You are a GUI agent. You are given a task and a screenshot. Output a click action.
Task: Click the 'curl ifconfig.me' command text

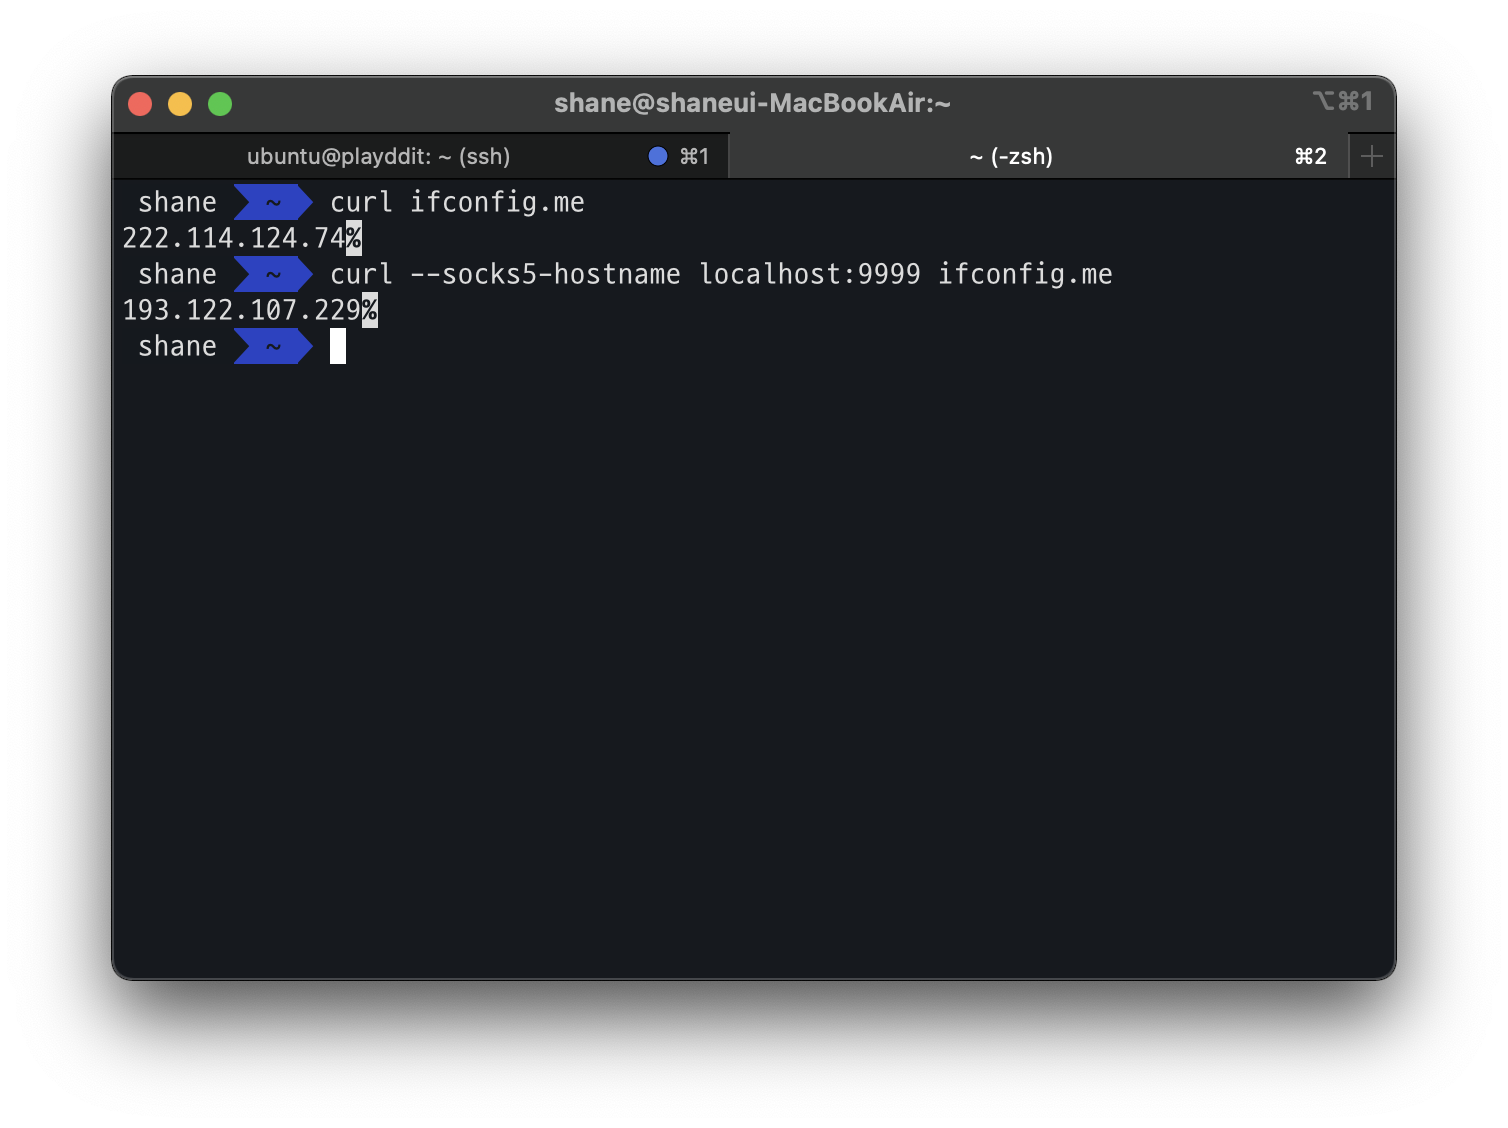tap(457, 203)
